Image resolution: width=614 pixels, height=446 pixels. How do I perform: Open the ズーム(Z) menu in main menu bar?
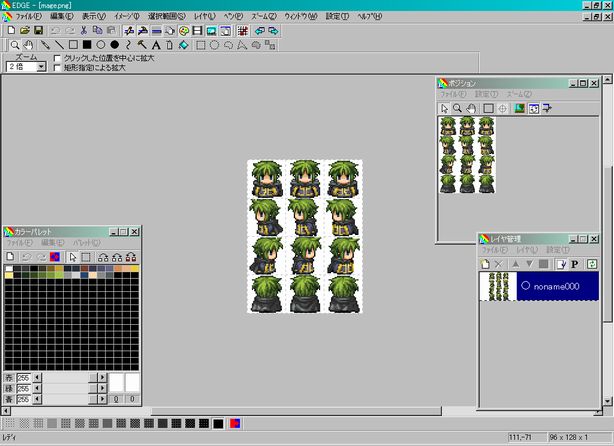point(264,16)
